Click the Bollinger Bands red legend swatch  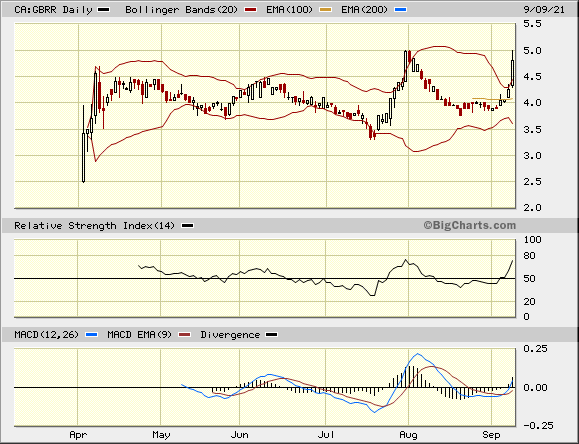coord(250,10)
